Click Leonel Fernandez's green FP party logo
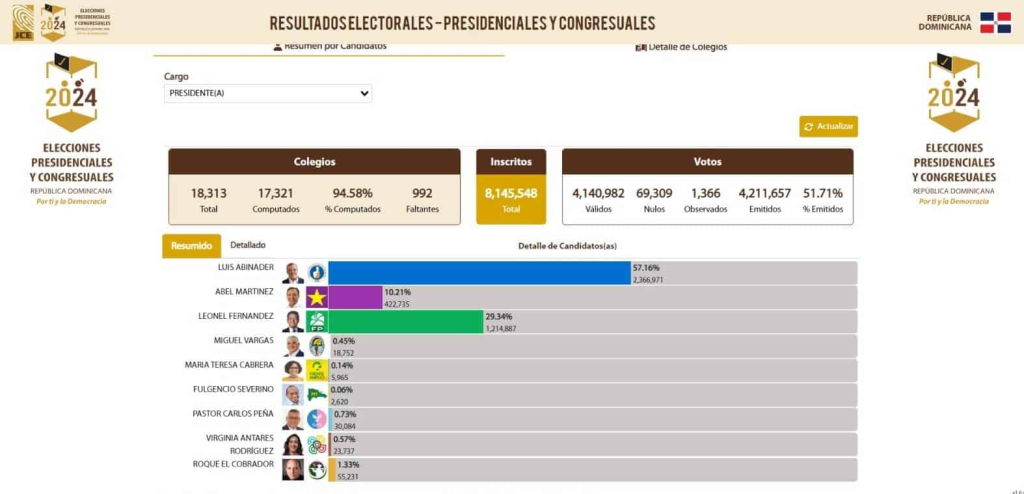The width and height of the screenshot is (1024, 494). [317, 322]
